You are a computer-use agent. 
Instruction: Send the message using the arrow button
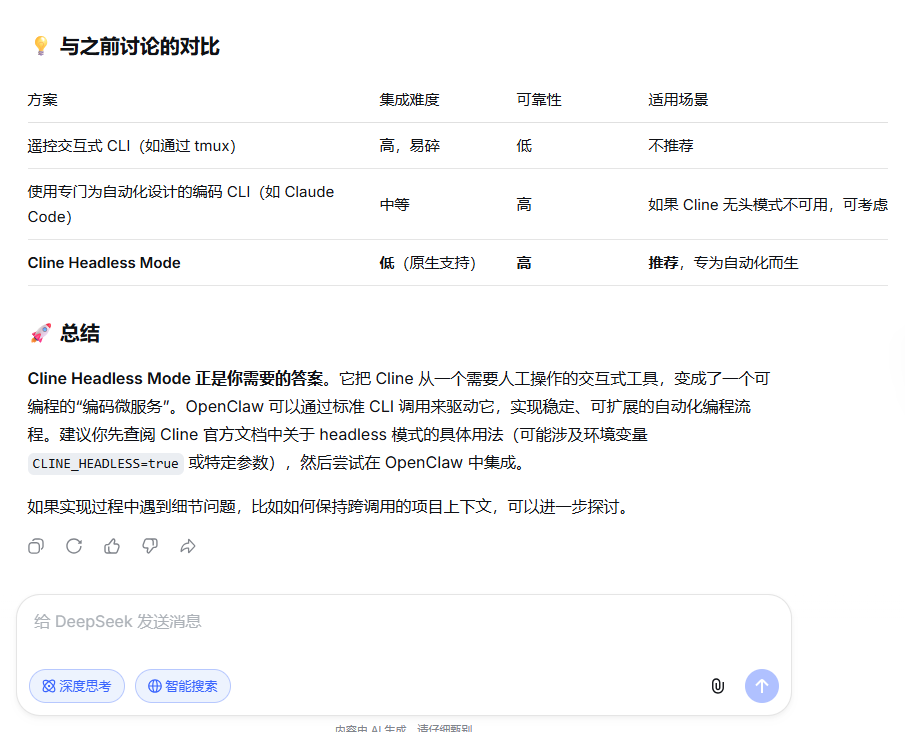coord(761,686)
